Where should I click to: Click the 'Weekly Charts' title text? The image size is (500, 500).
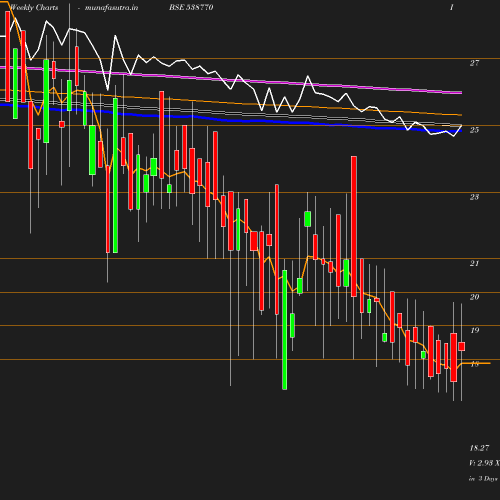[x=34, y=7]
